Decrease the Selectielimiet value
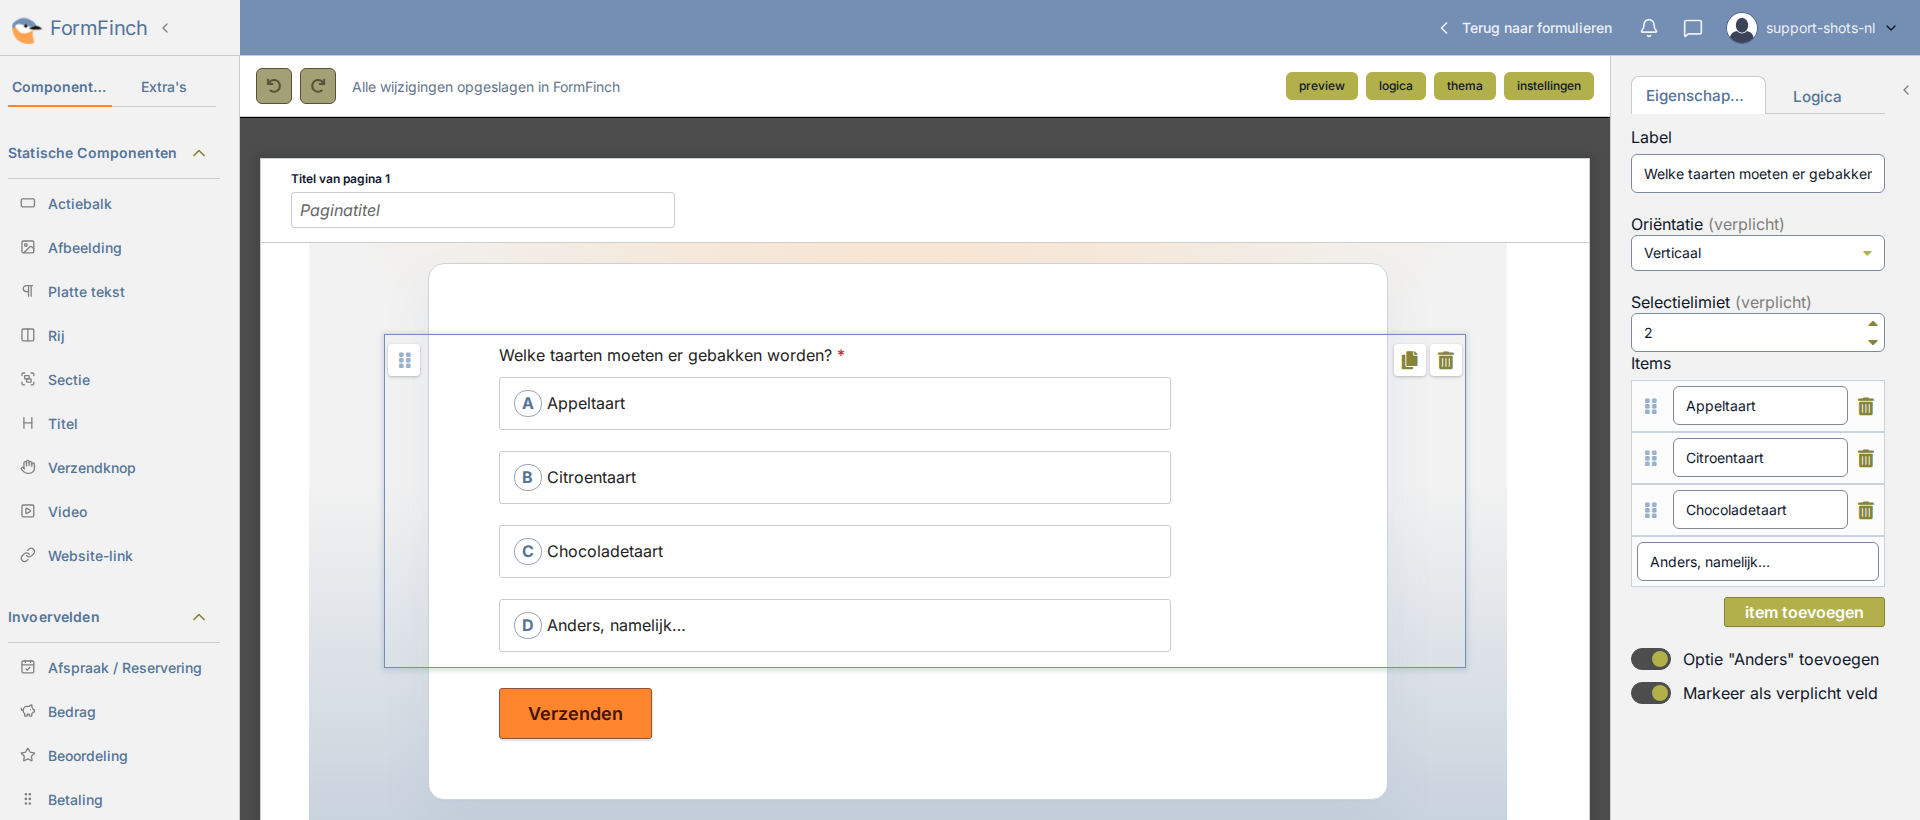The height and width of the screenshot is (820, 1920). click(x=1872, y=342)
